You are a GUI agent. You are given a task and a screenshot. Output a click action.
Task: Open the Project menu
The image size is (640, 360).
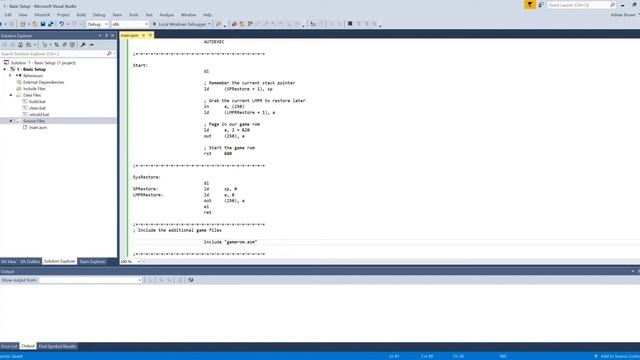pos(63,15)
